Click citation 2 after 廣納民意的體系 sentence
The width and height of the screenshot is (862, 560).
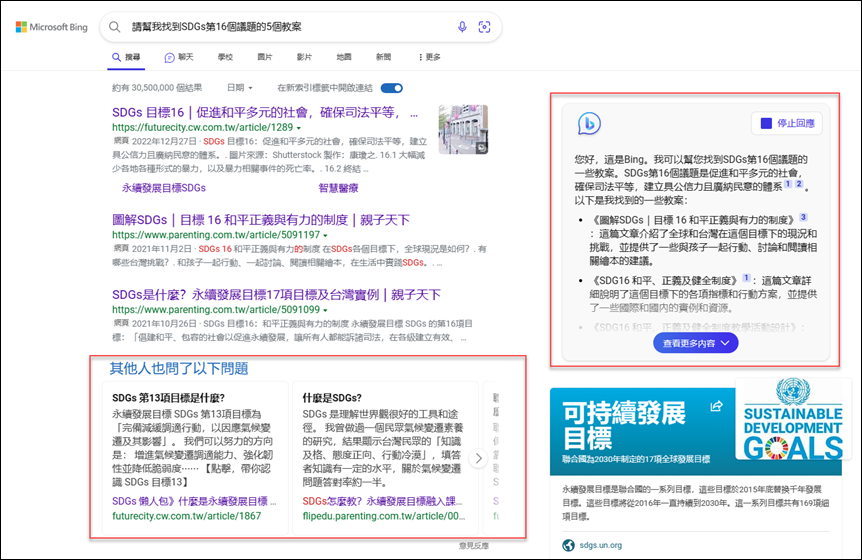coord(799,184)
